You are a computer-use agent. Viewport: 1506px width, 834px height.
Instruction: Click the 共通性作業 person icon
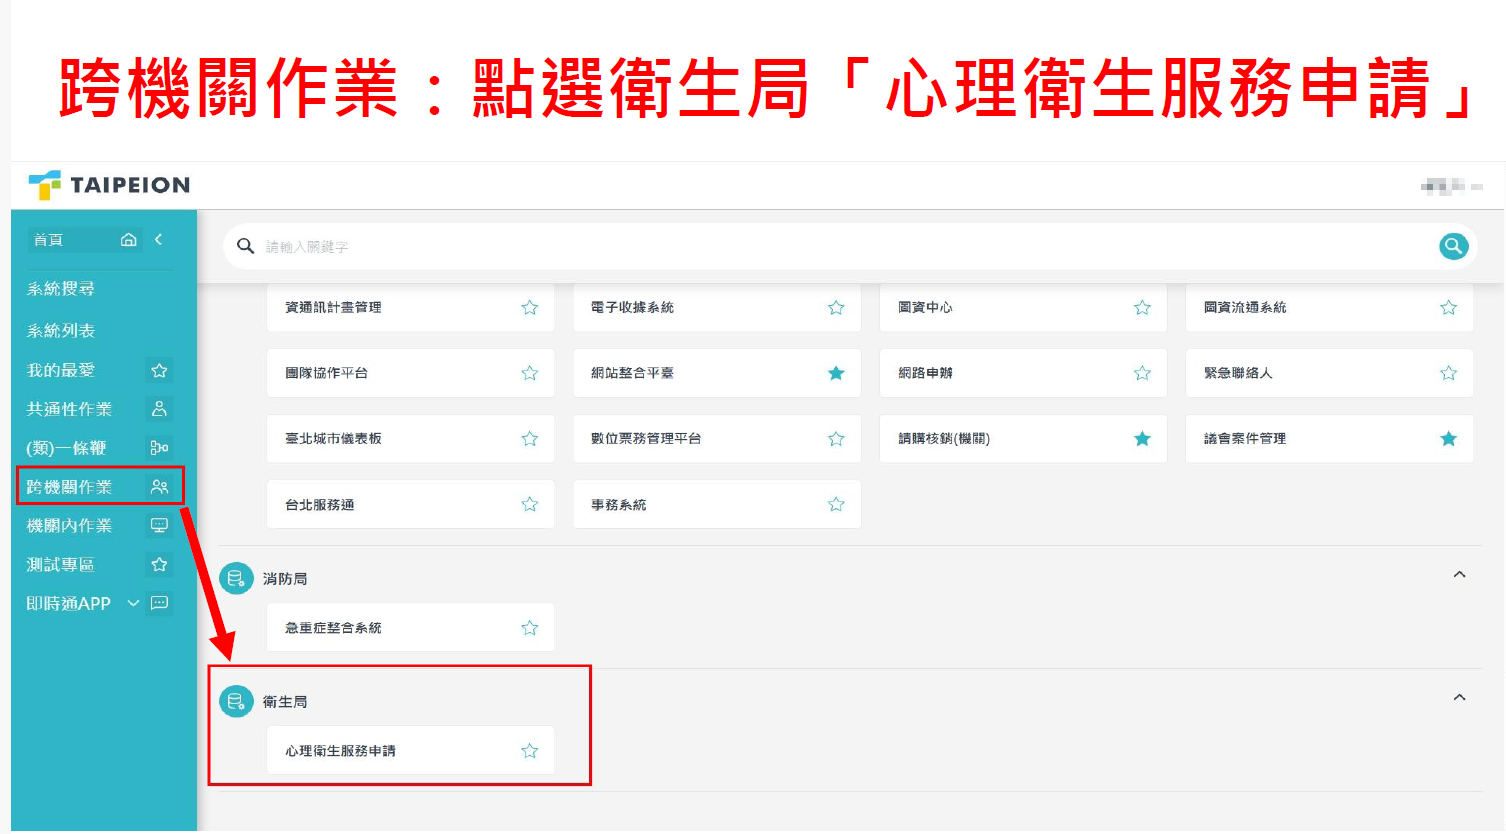[x=159, y=409]
